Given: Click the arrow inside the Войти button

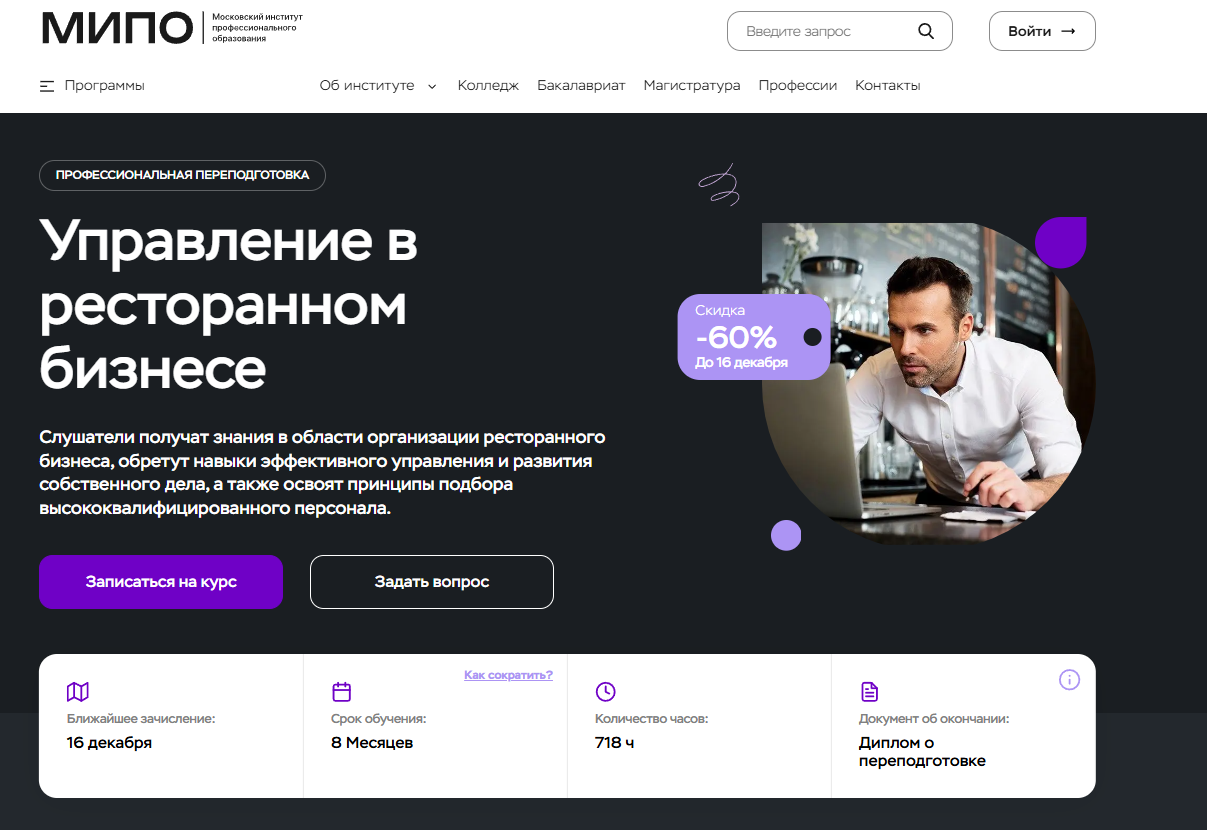Looking at the screenshot, I should (1068, 31).
